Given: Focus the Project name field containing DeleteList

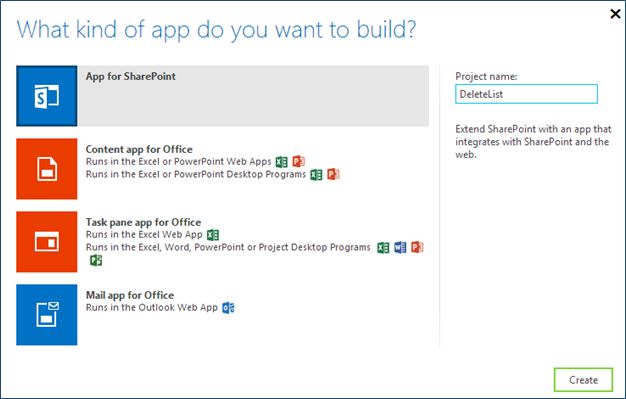Looking at the screenshot, I should coord(526,94).
